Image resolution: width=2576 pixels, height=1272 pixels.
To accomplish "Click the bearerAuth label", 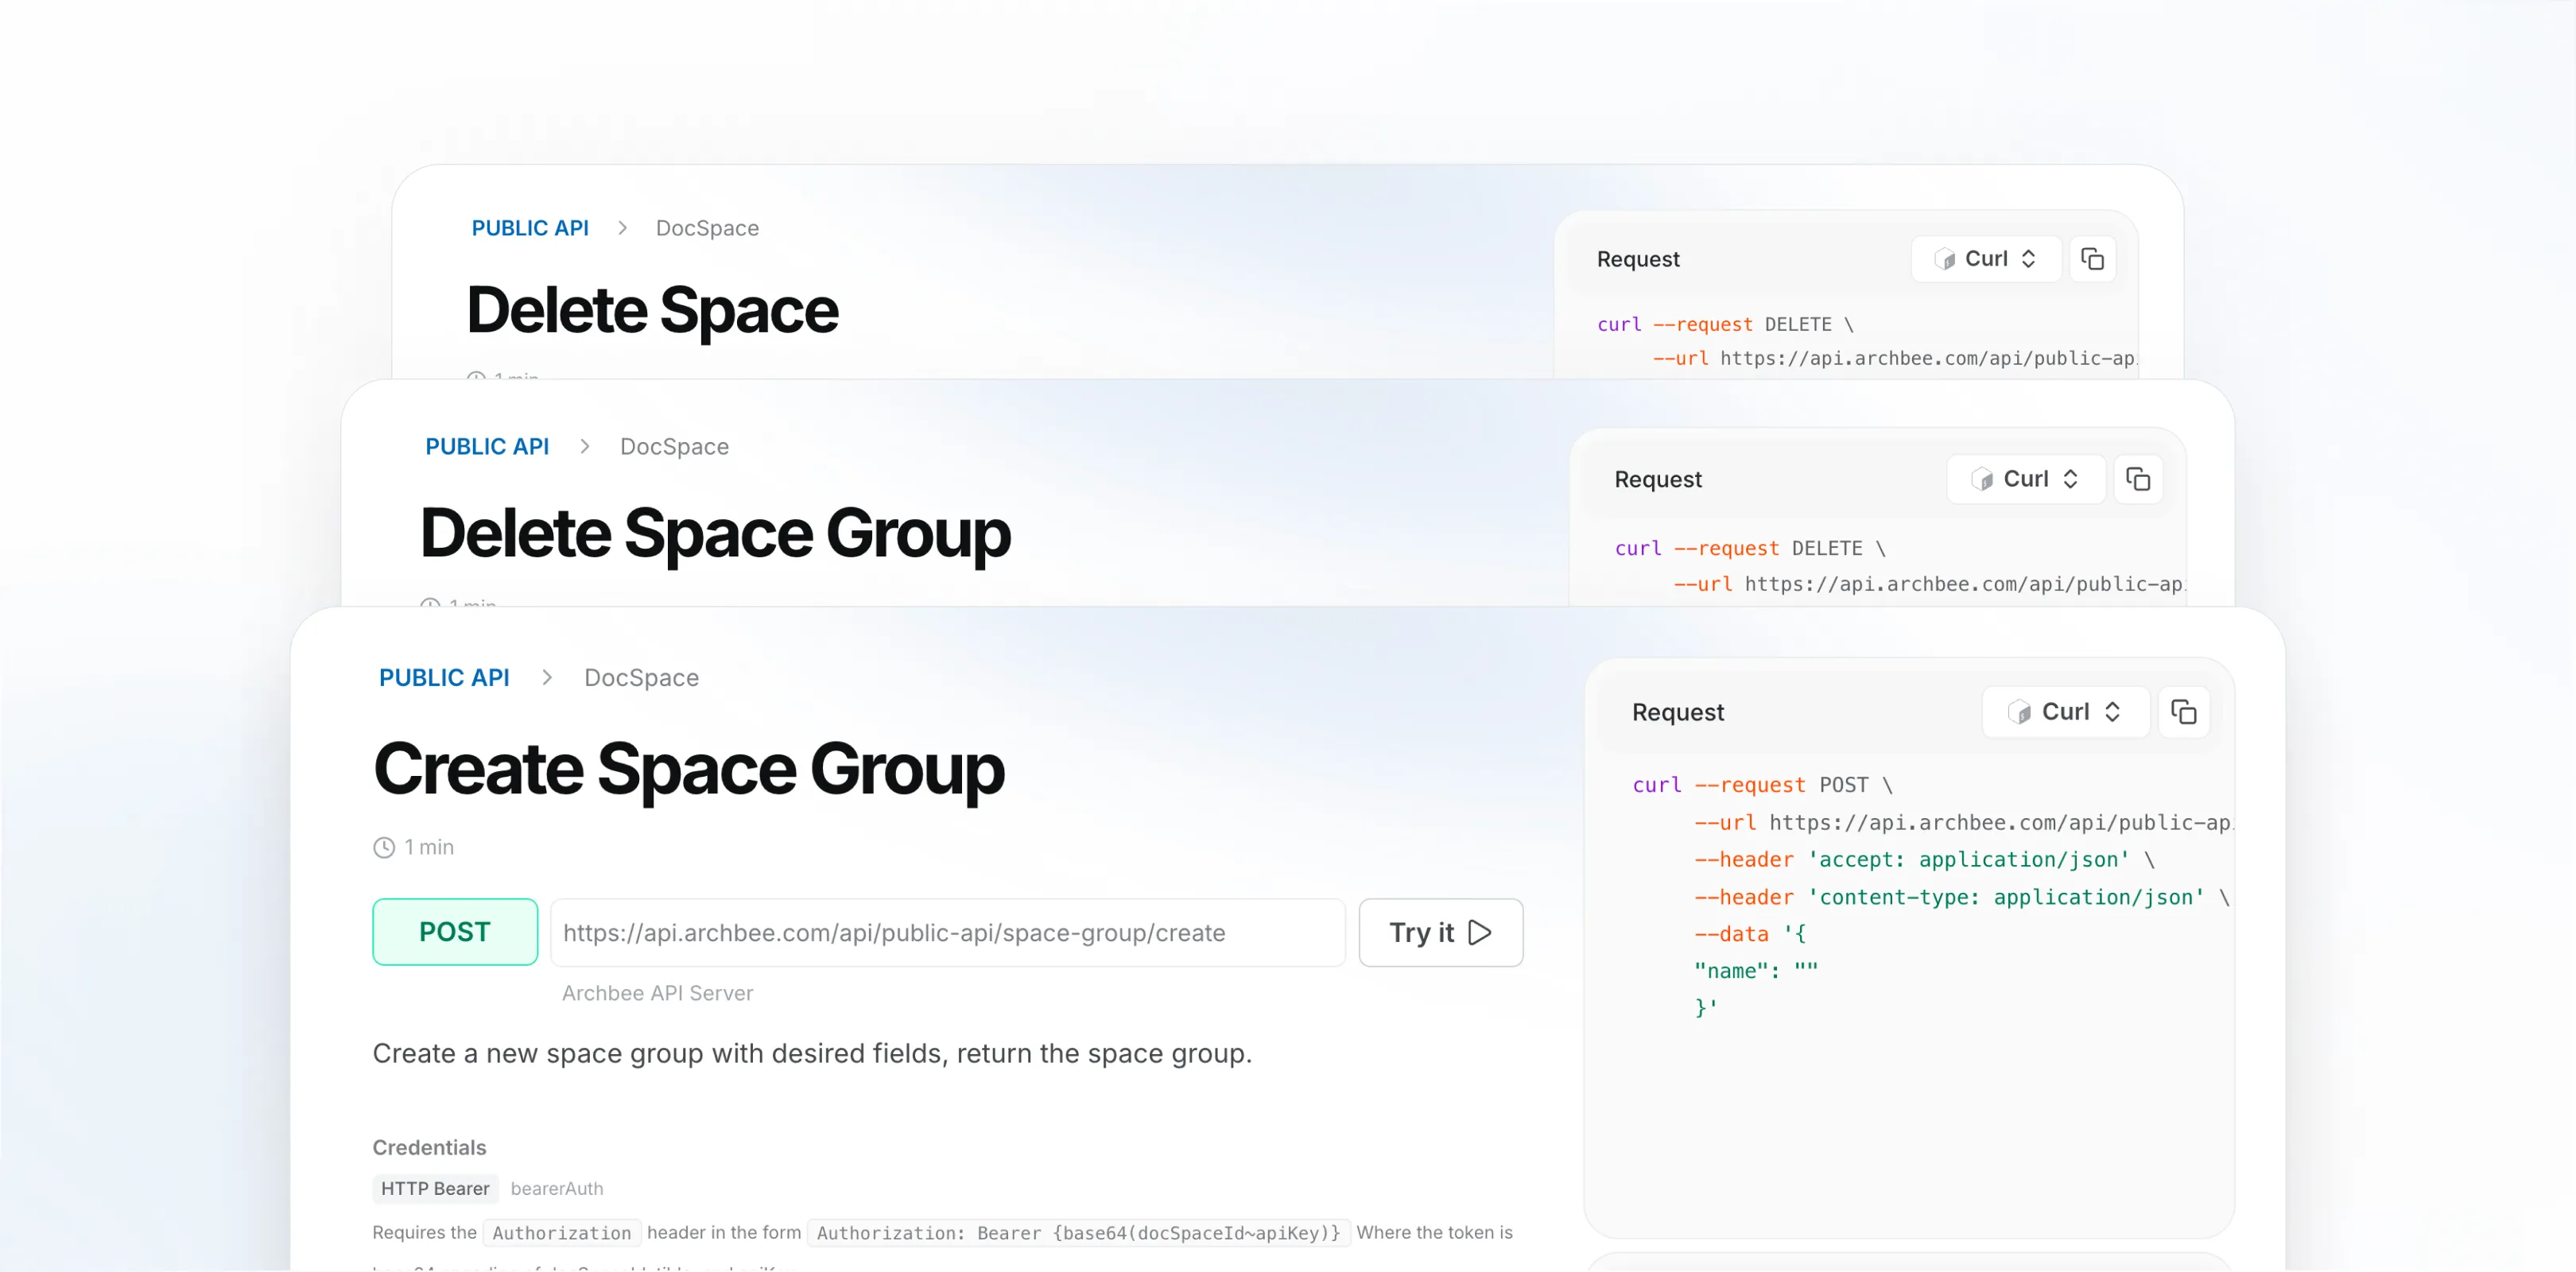I will click(x=557, y=1188).
